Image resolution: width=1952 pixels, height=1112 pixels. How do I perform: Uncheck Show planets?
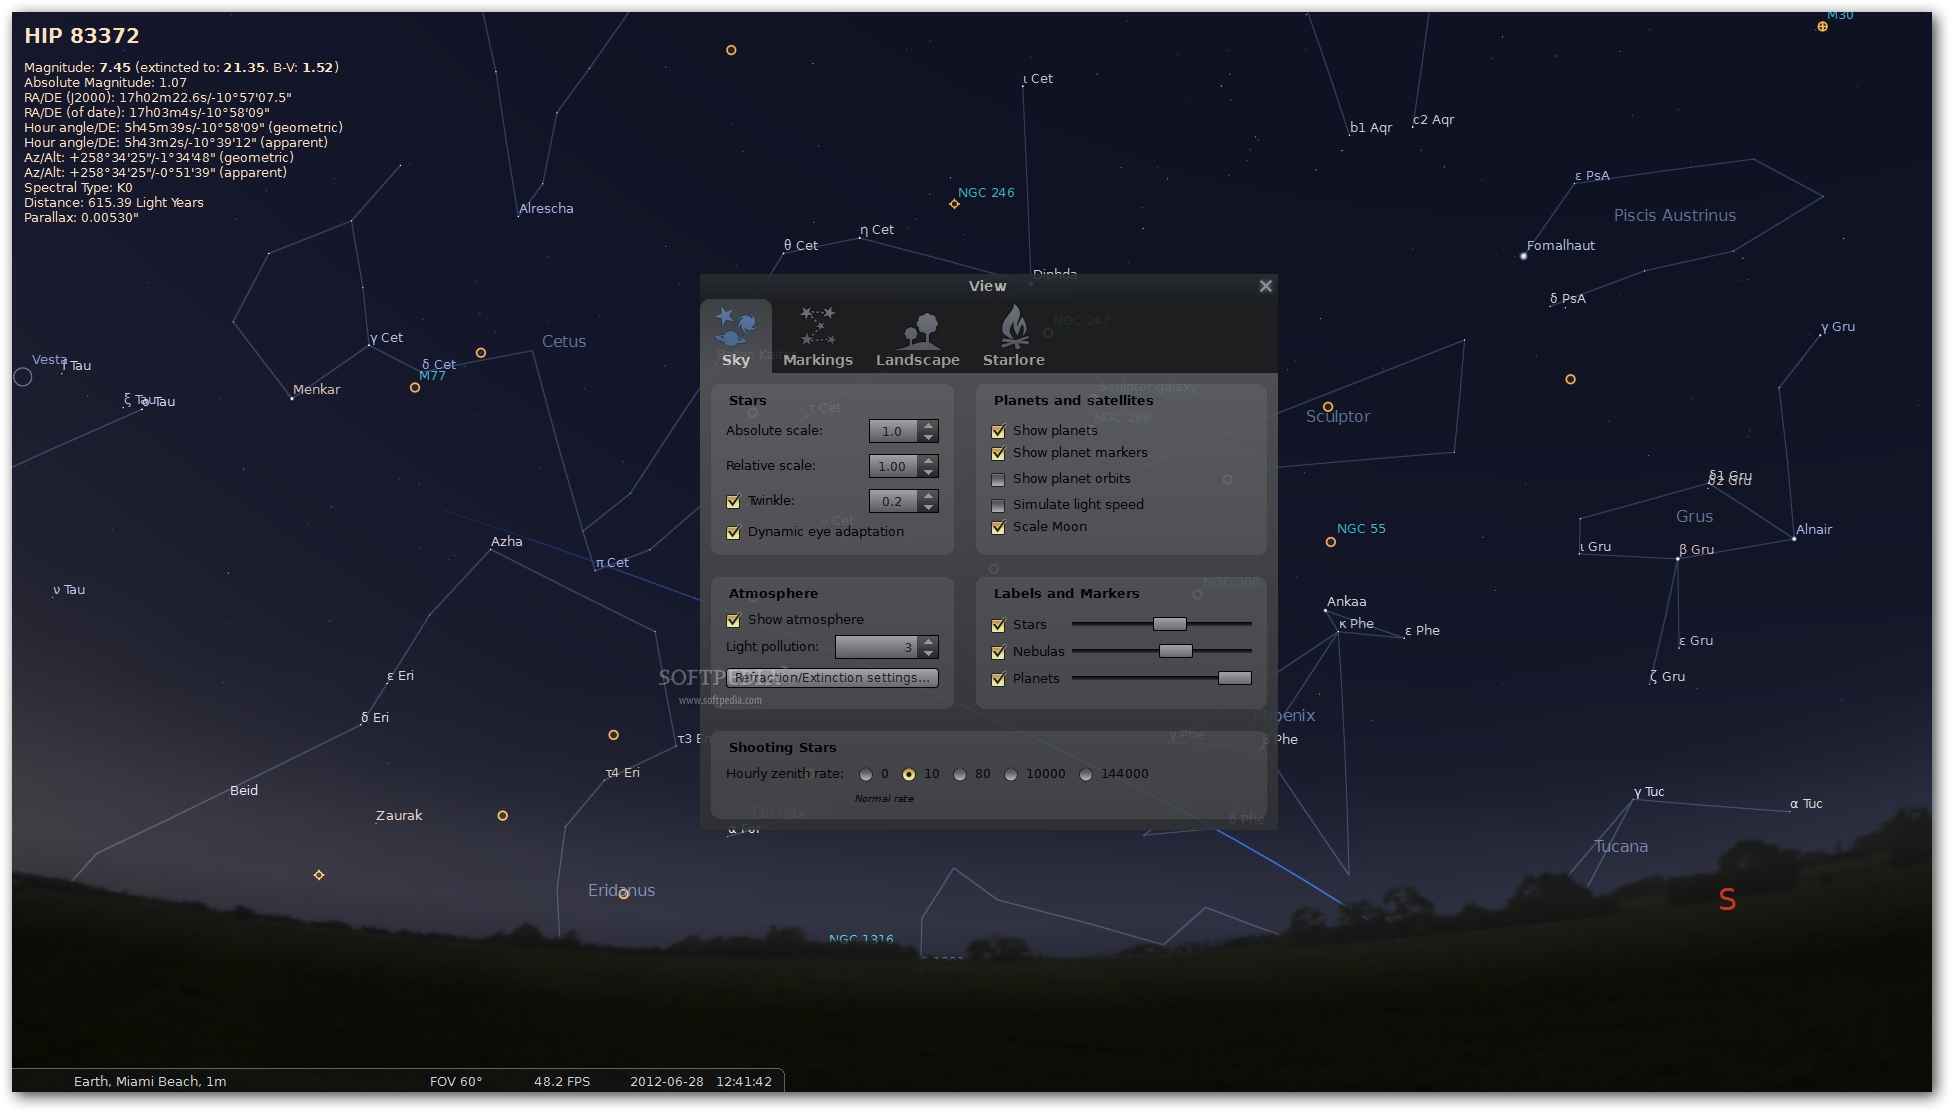pyautogui.click(x=998, y=431)
